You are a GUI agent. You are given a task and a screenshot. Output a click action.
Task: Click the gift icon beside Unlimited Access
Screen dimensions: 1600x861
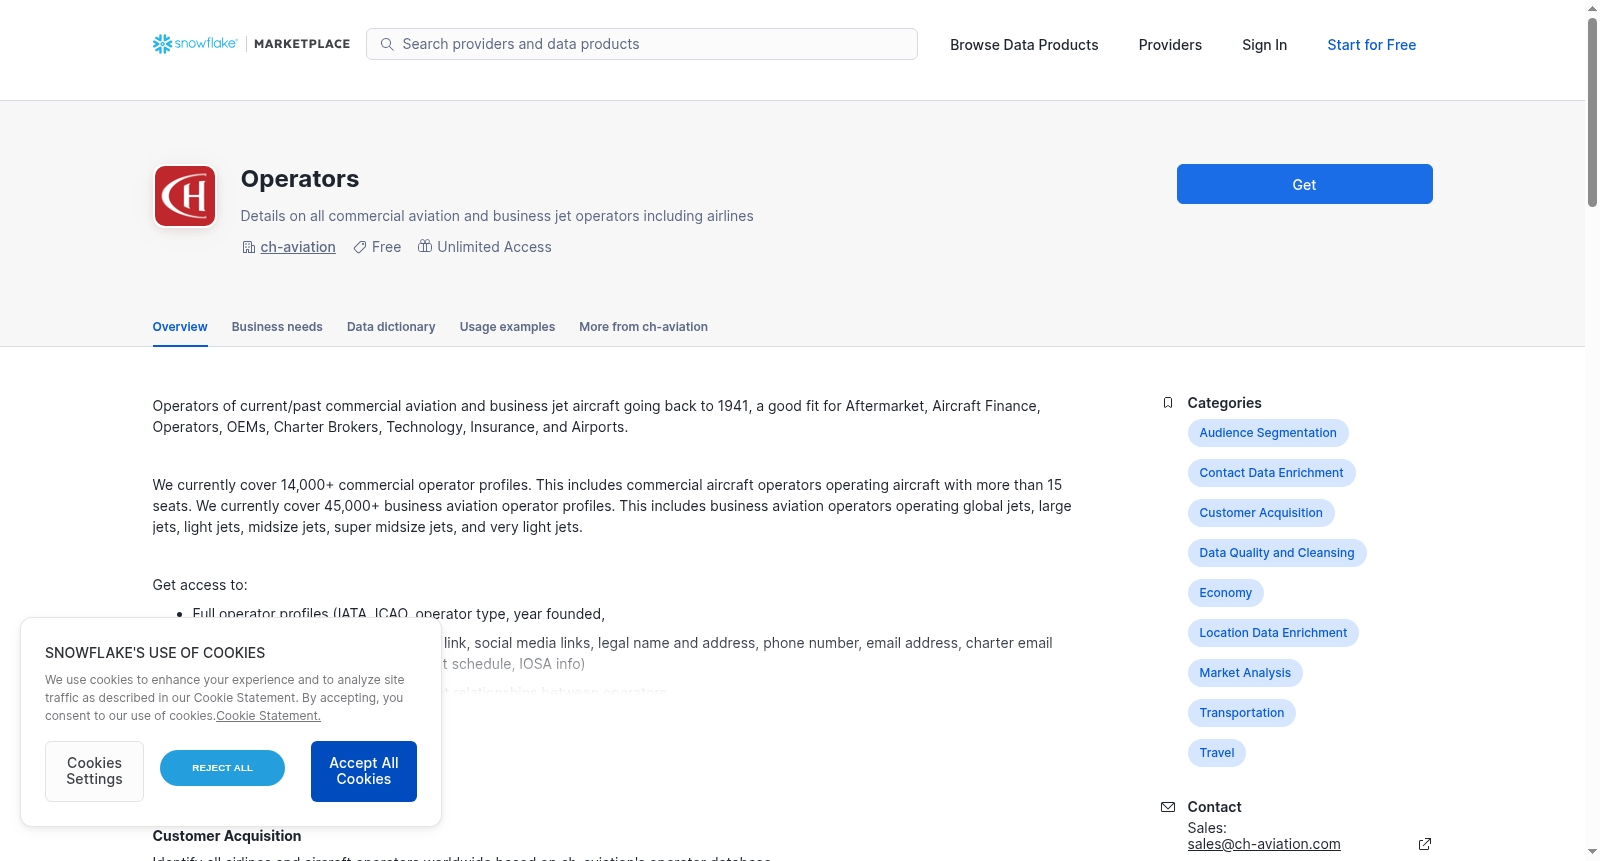[x=425, y=246]
